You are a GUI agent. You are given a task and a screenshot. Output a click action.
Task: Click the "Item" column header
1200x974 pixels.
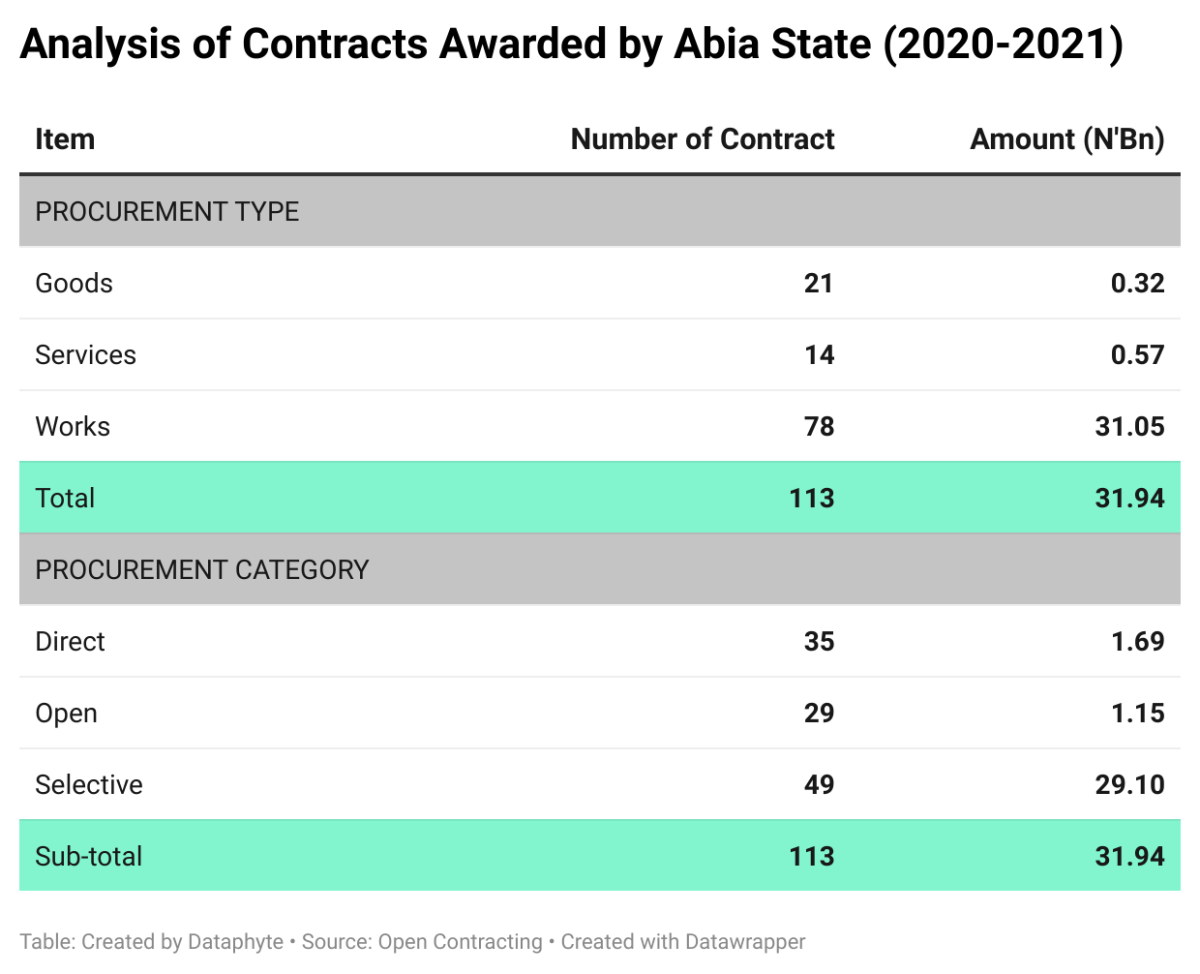click(x=65, y=140)
